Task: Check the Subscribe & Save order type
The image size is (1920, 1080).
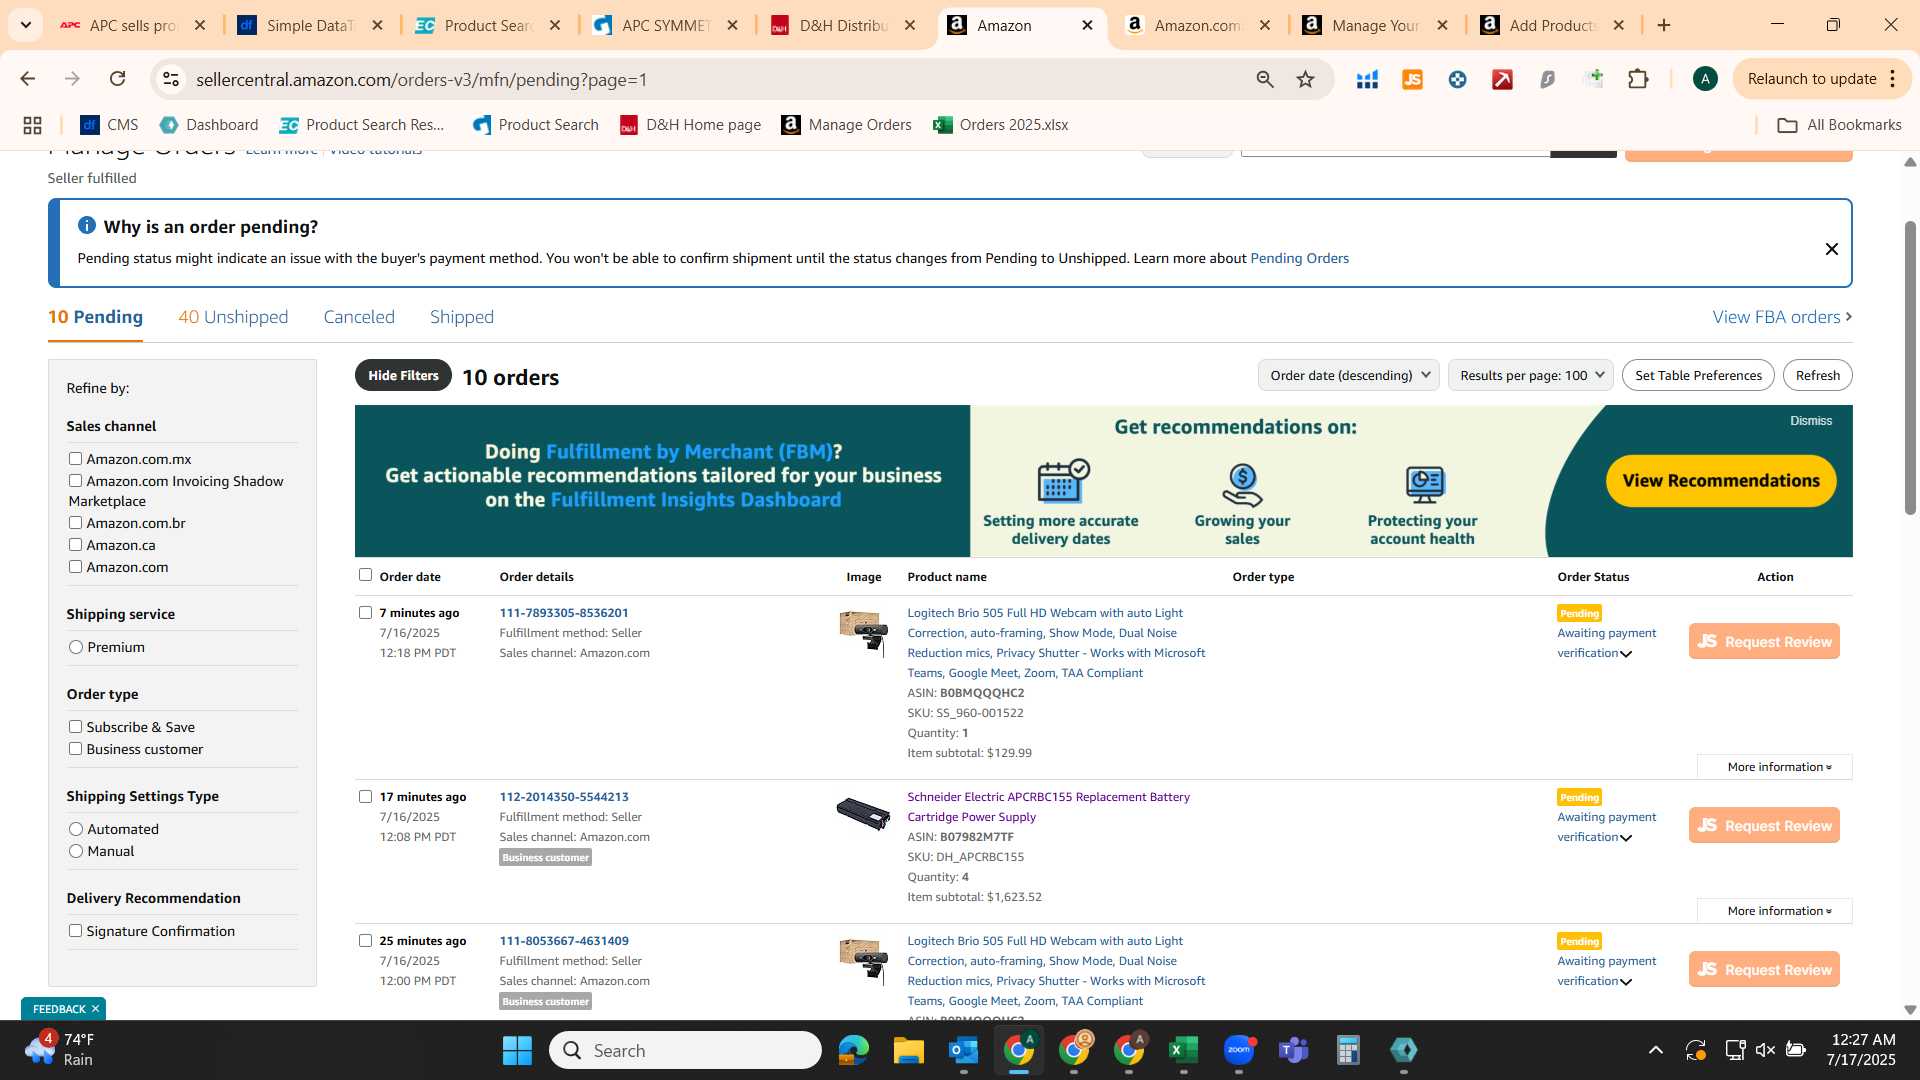Action: pyautogui.click(x=75, y=726)
